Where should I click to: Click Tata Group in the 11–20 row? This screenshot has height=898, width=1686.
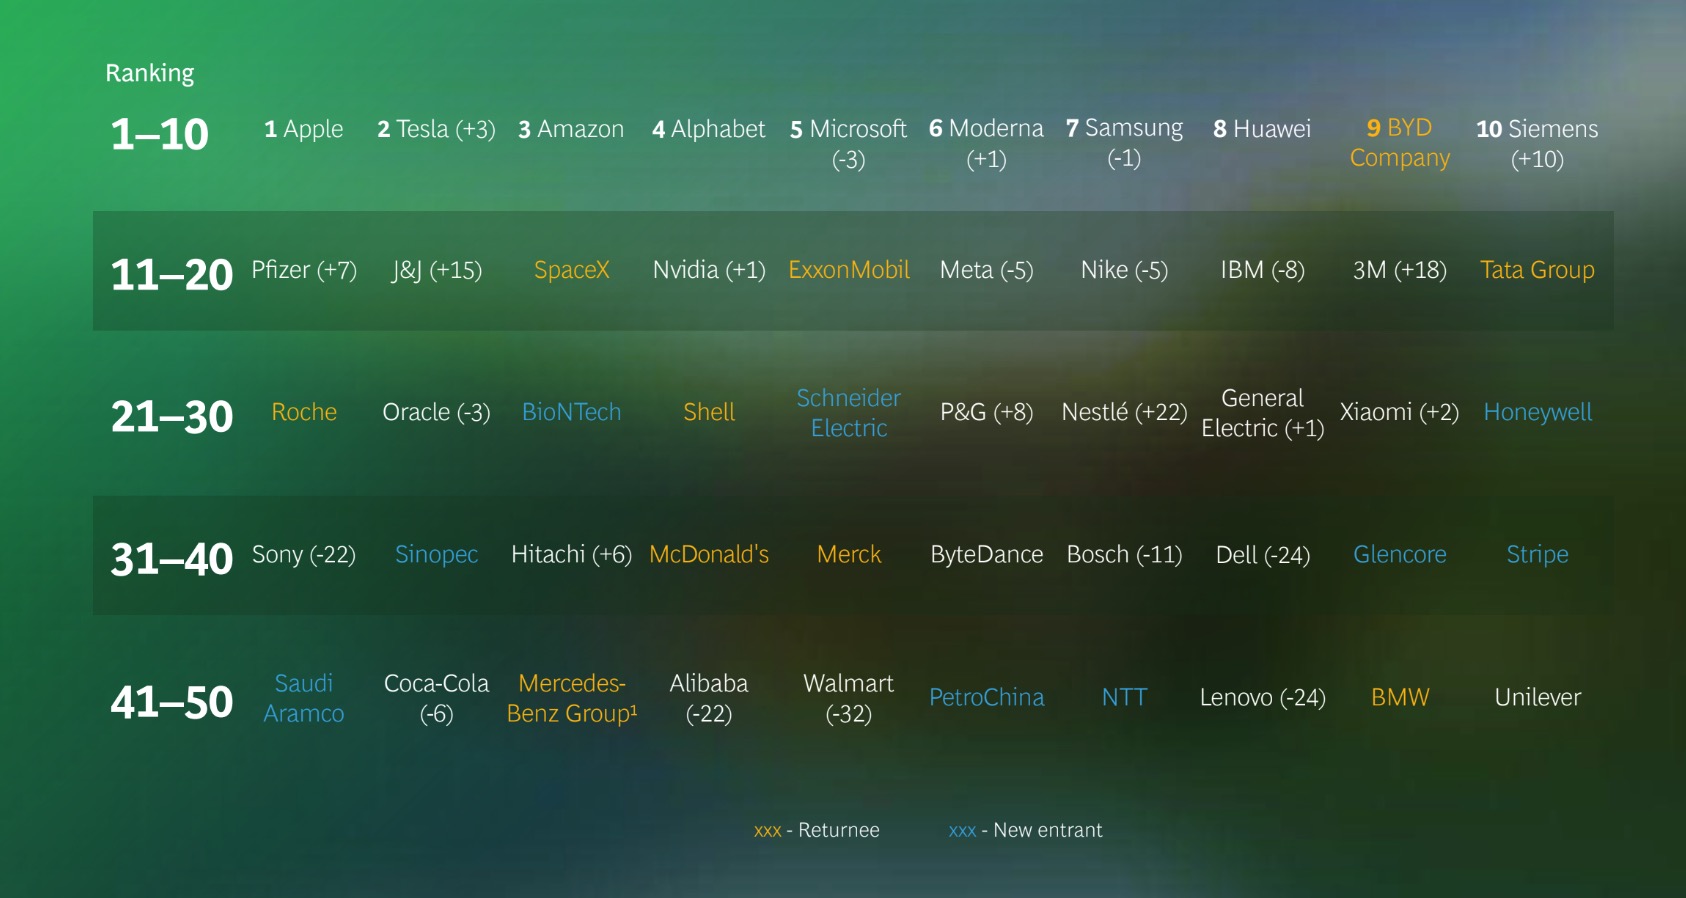coord(1536,270)
